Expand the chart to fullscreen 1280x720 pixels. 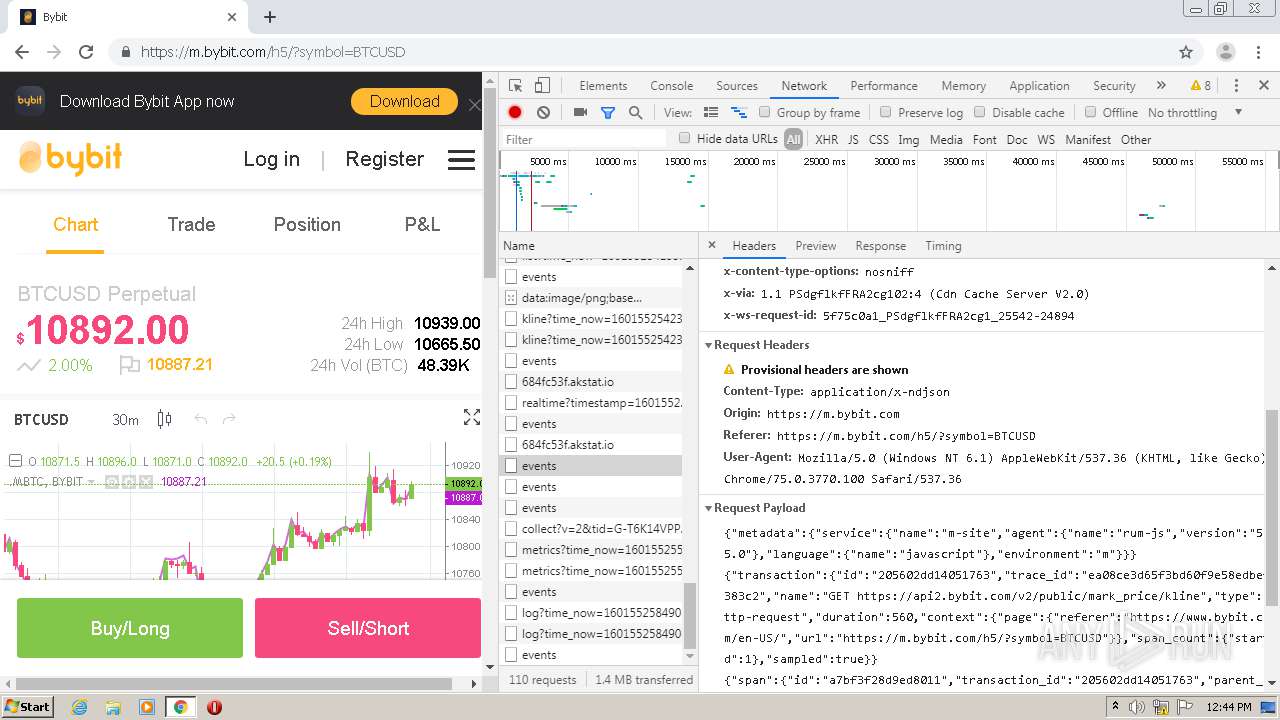click(x=472, y=418)
